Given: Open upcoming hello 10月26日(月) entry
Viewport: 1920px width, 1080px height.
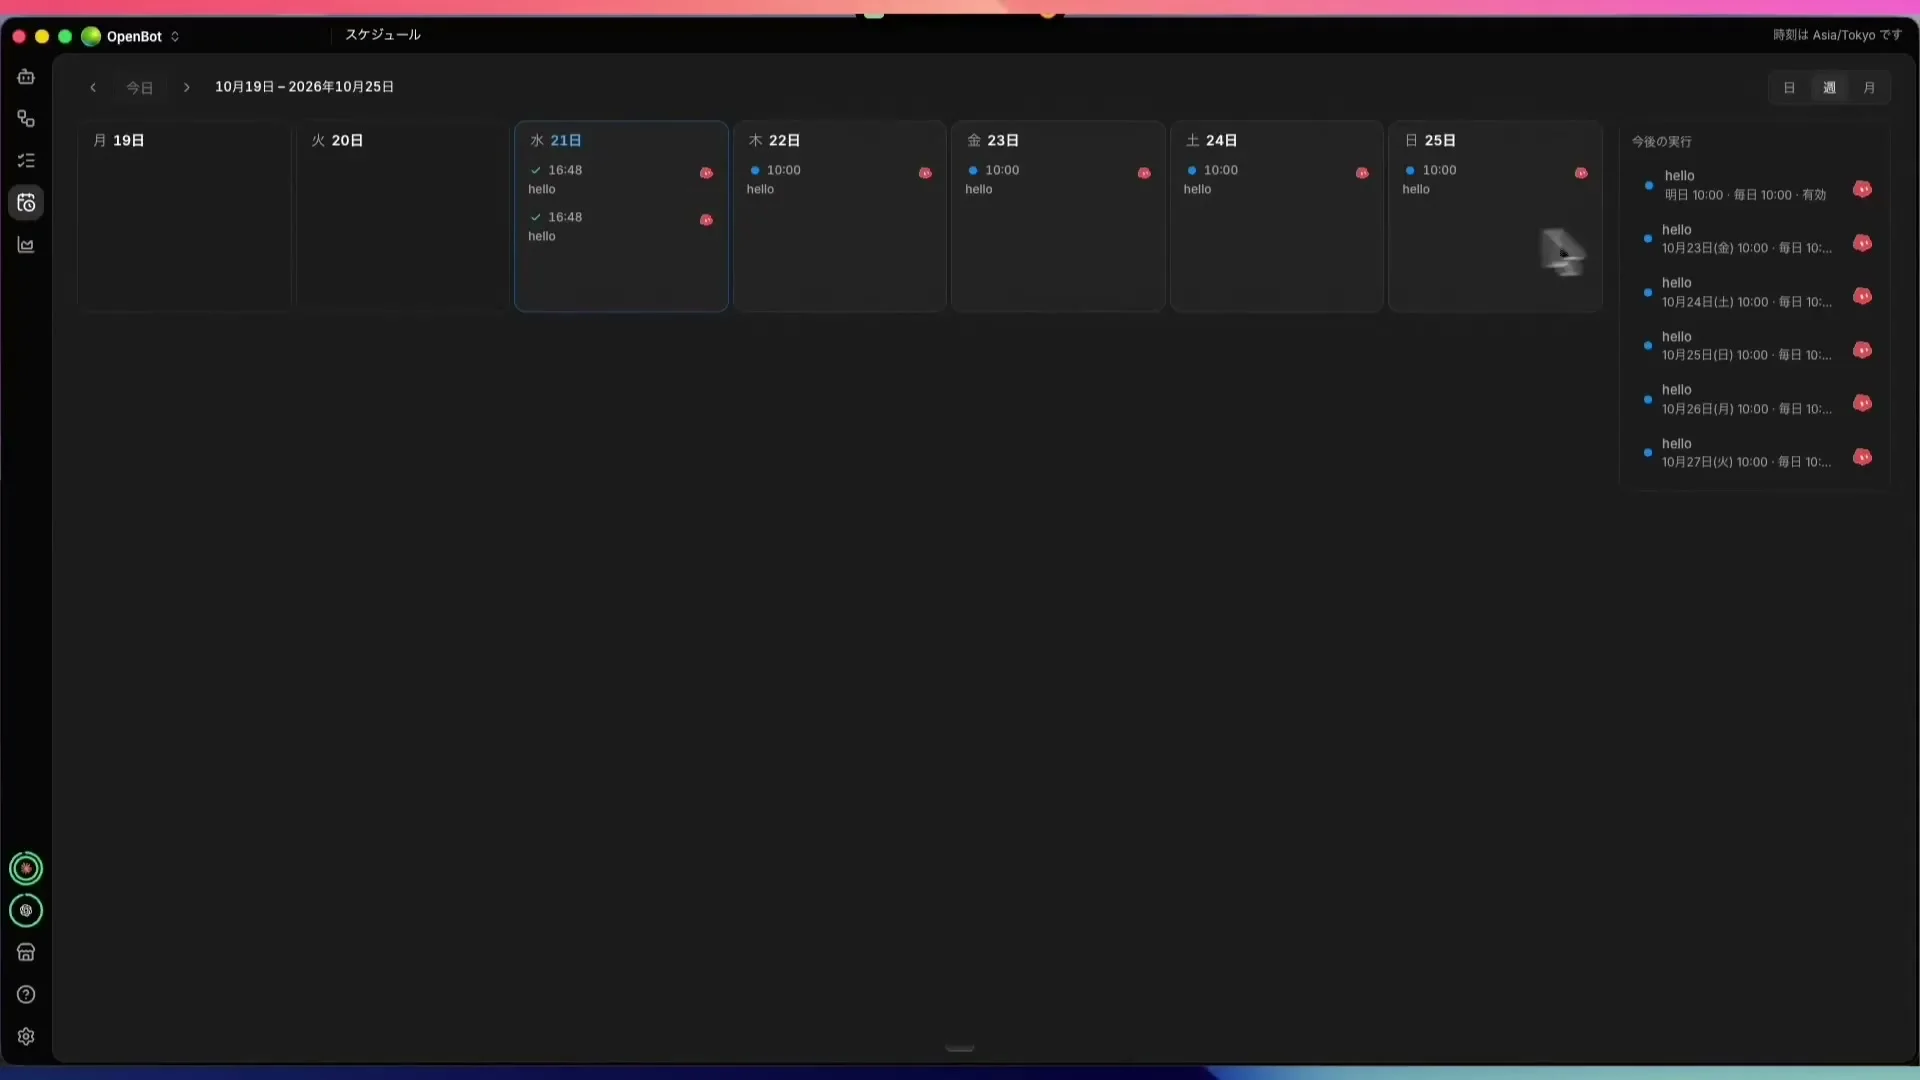Looking at the screenshot, I should coord(1757,399).
